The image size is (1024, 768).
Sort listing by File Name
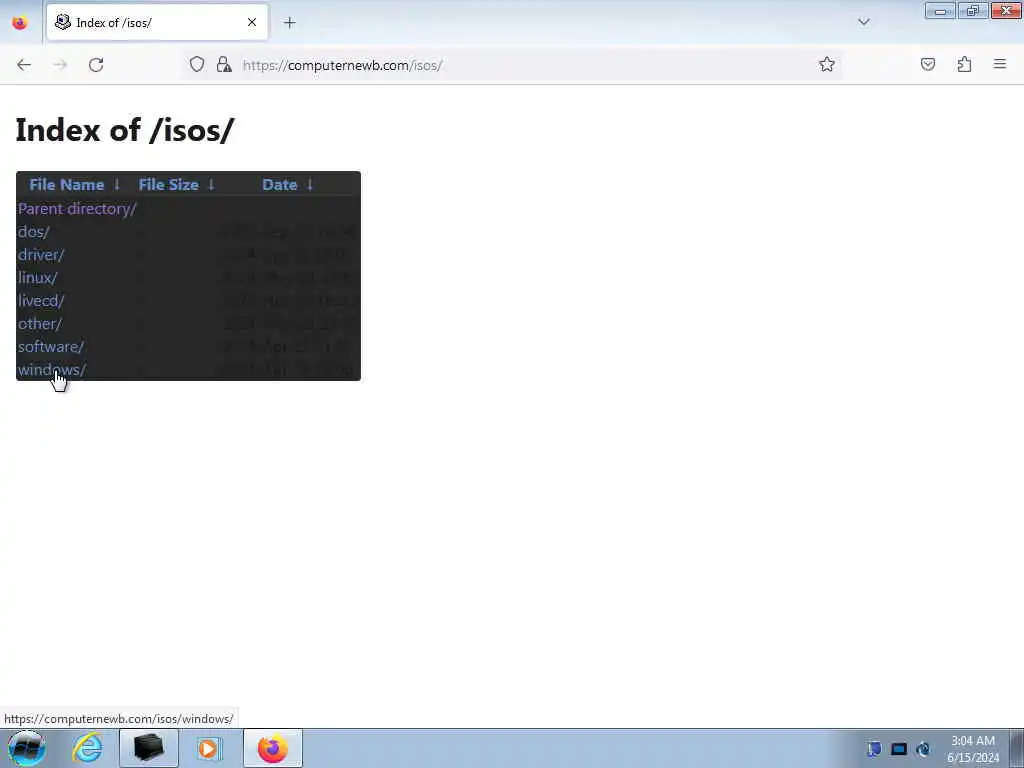click(67, 185)
